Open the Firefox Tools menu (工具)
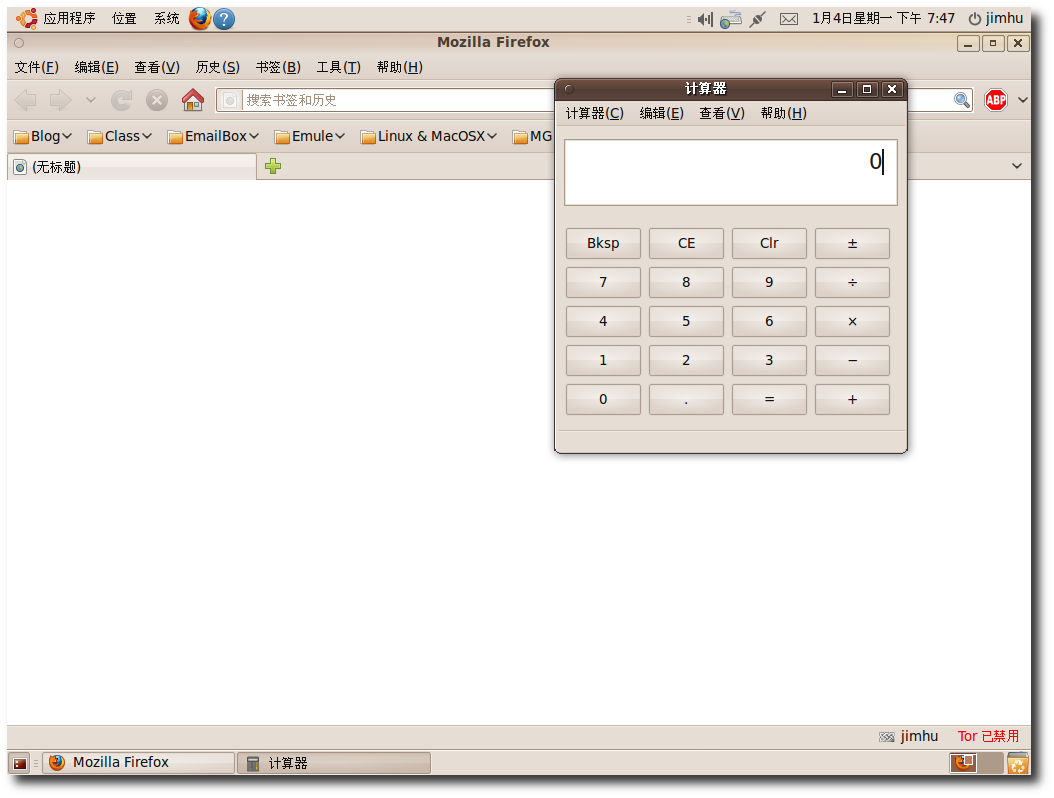The height and width of the screenshot is (798, 1054). 339,67
